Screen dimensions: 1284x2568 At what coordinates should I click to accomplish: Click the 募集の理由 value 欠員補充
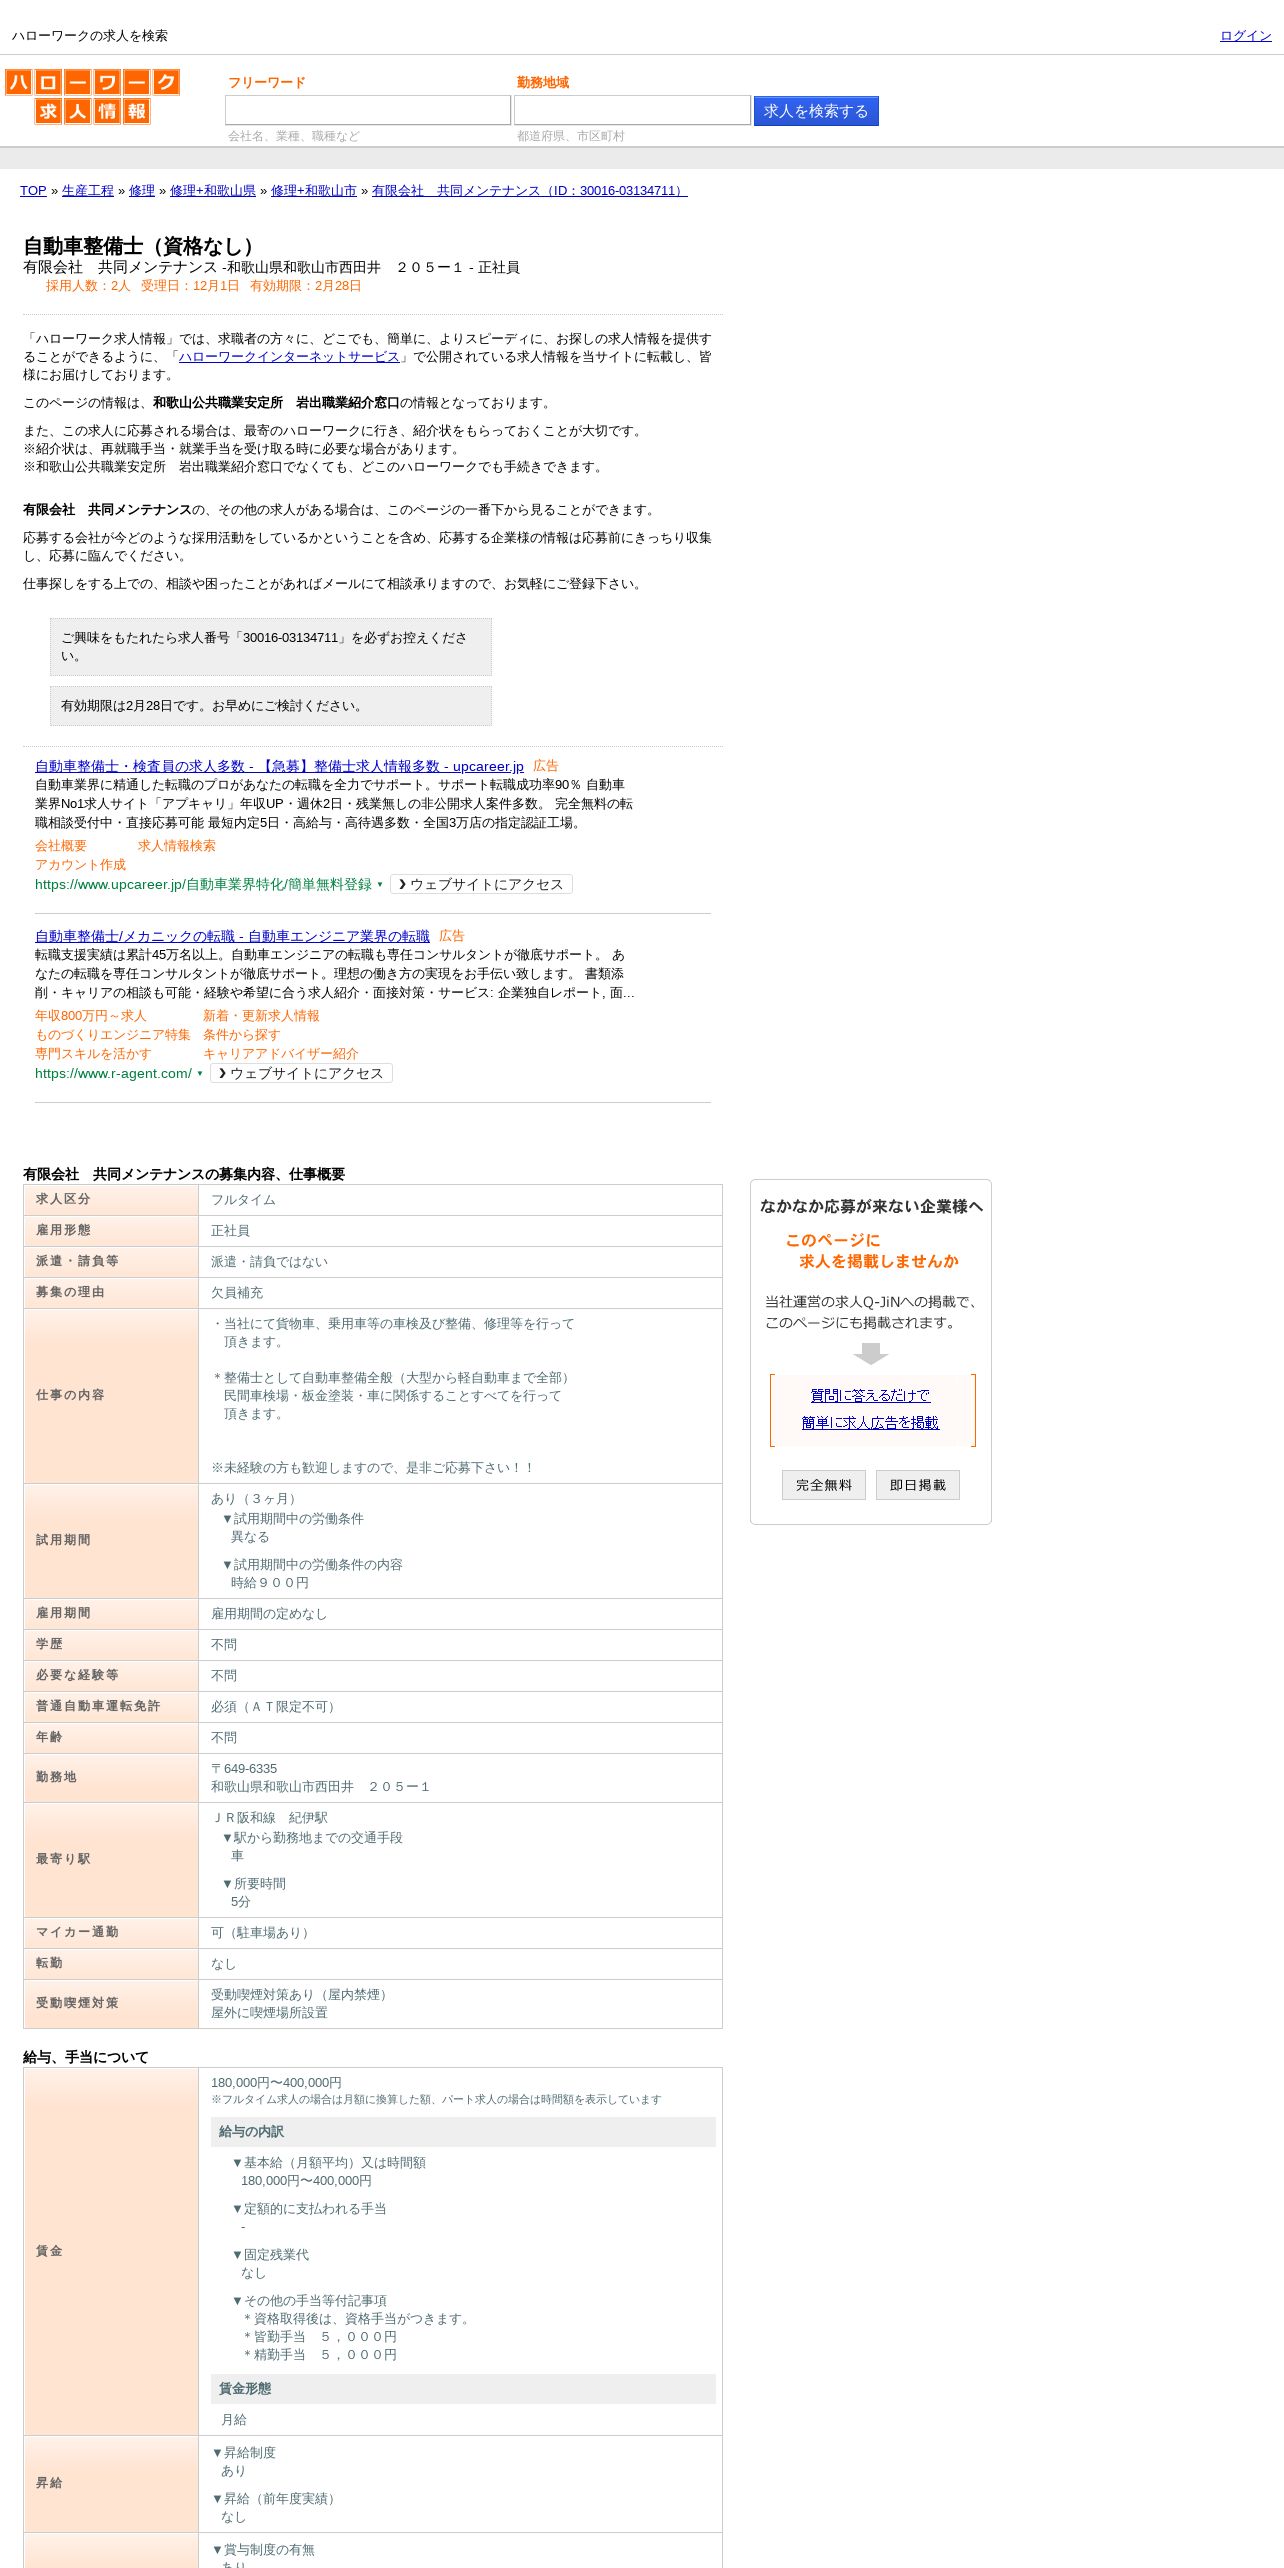(237, 1293)
